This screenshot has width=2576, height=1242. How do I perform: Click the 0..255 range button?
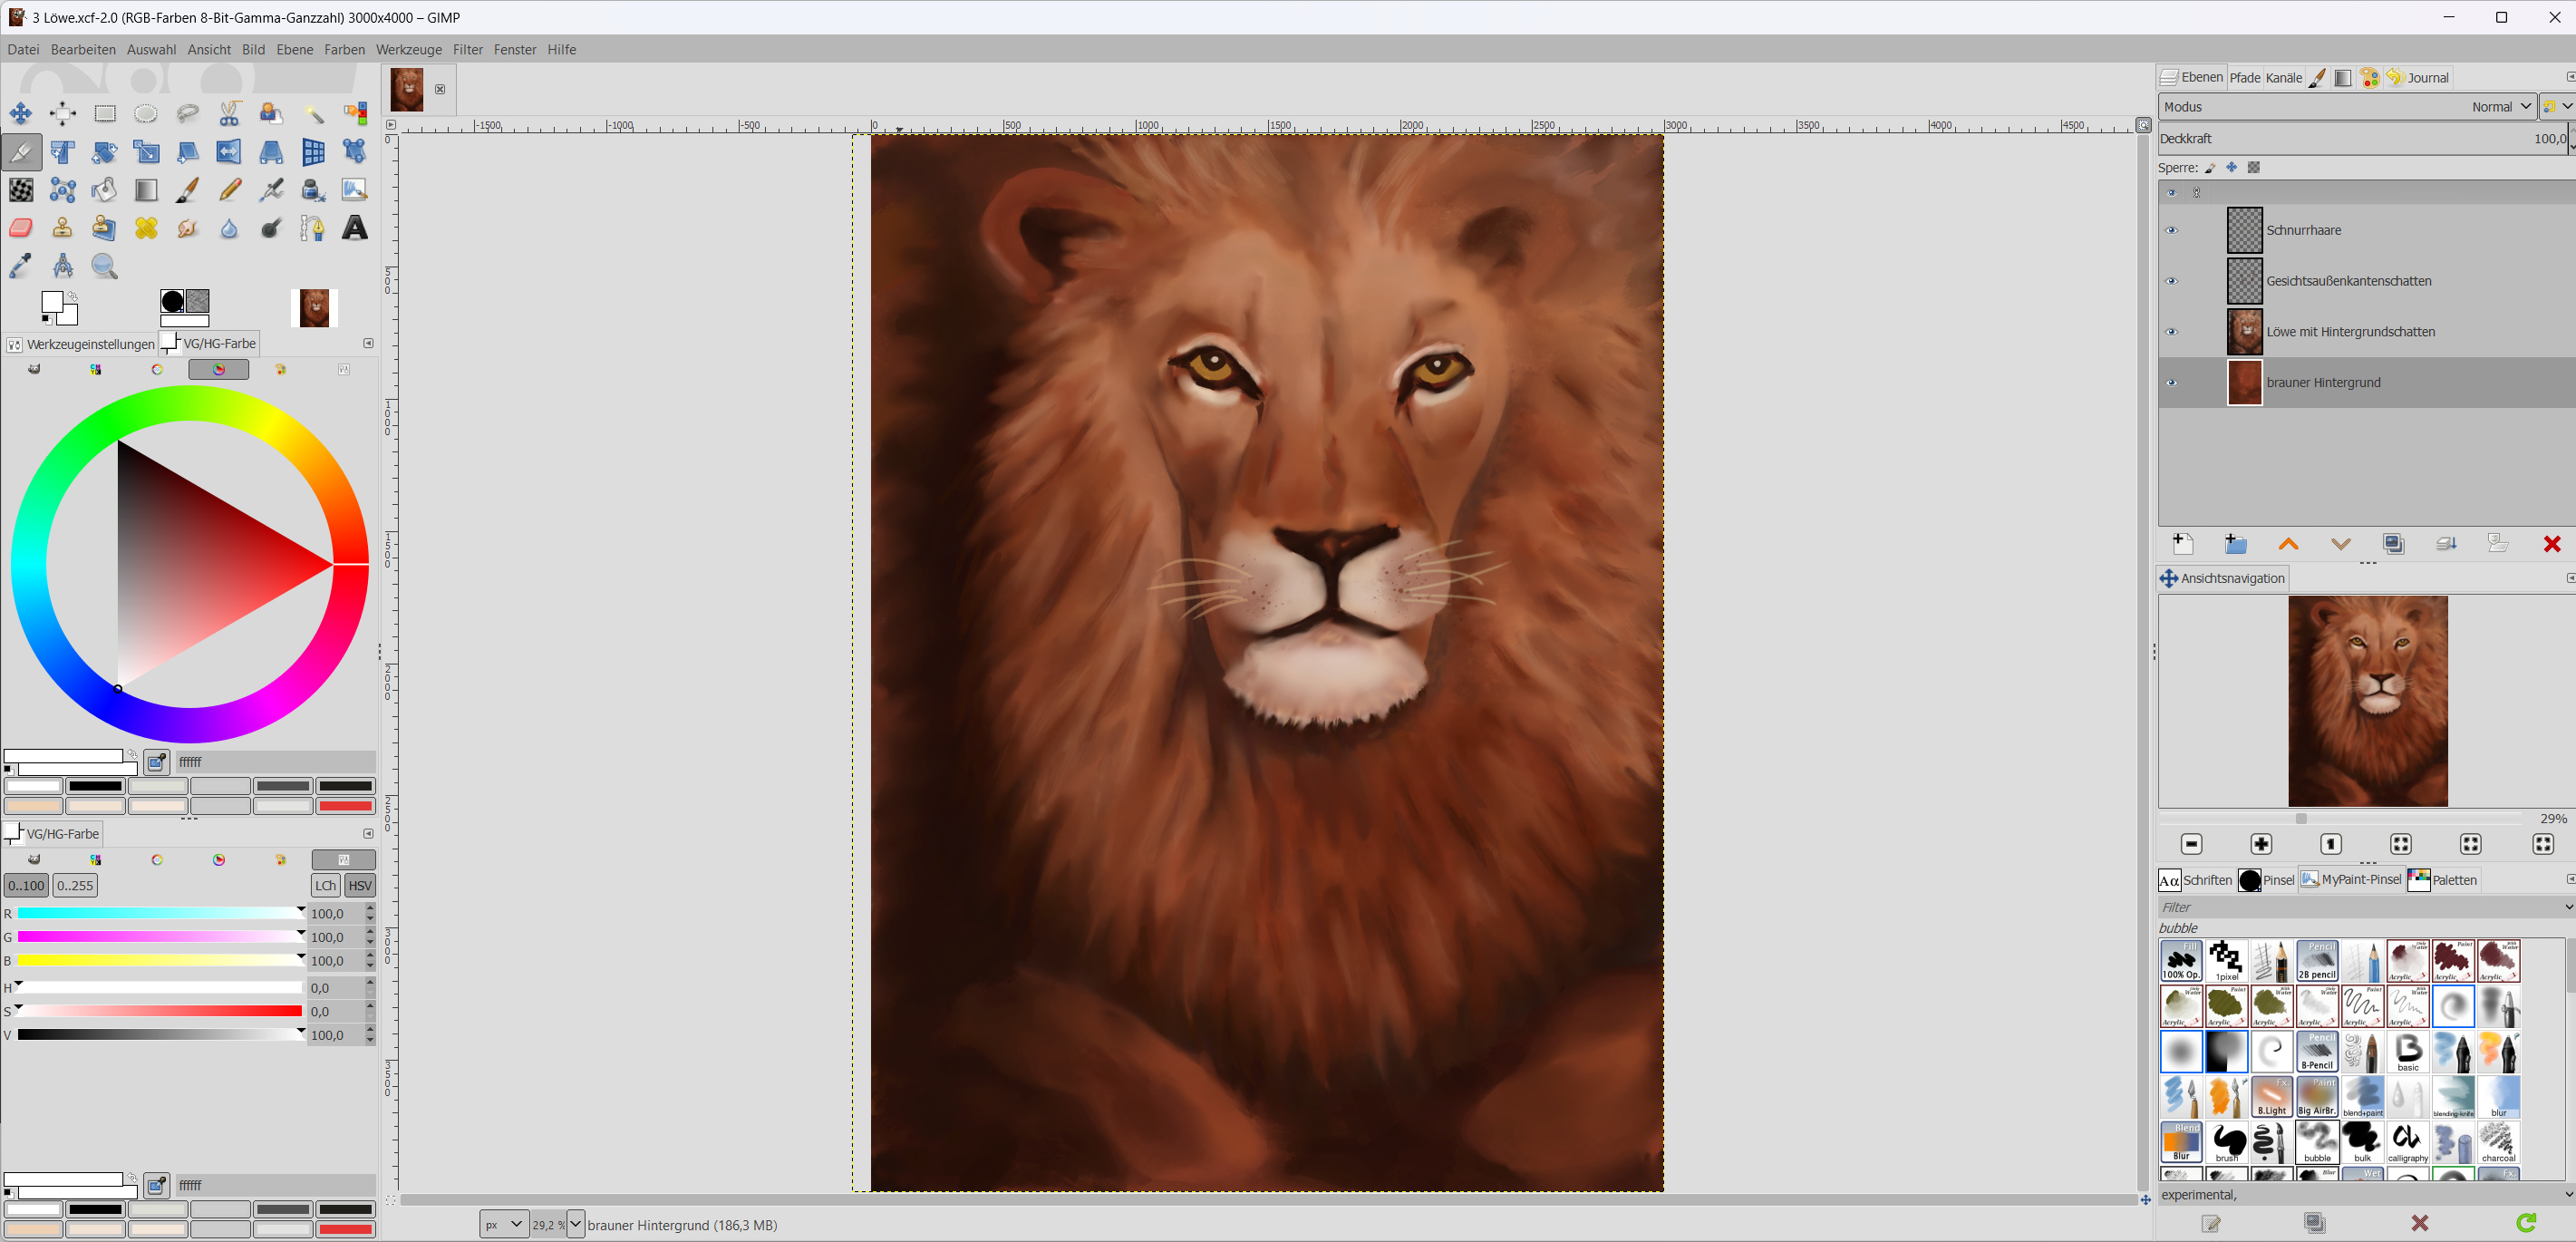pyautogui.click(x=75, y=885)
